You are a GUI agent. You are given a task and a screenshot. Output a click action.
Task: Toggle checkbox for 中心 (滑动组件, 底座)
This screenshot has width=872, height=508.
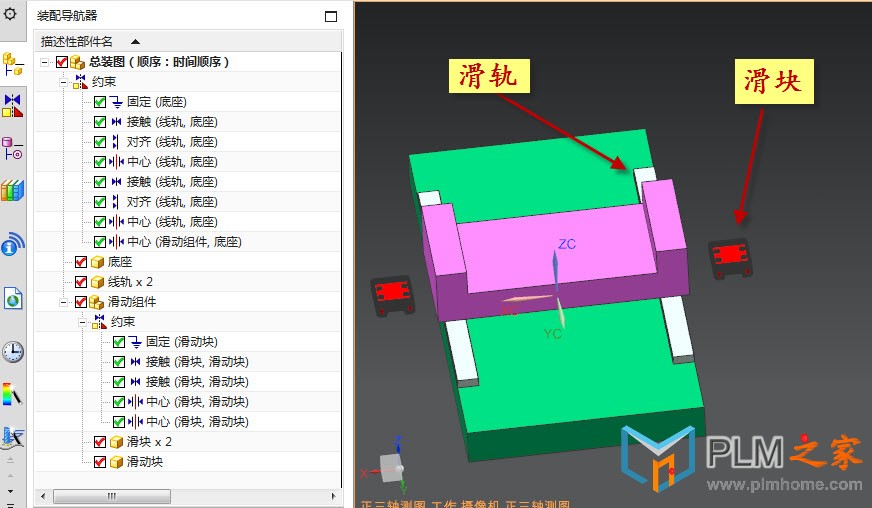click(x=100, y=242)
